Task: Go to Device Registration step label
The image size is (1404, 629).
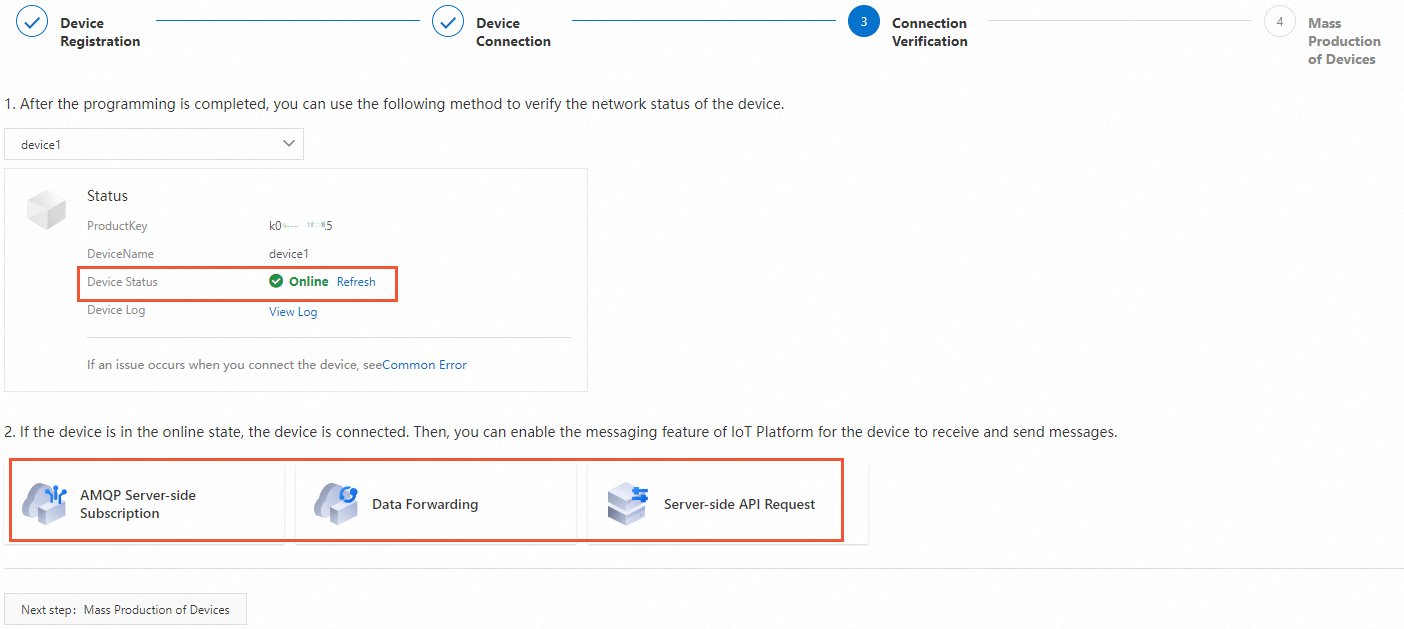Action: coord(100,32)
